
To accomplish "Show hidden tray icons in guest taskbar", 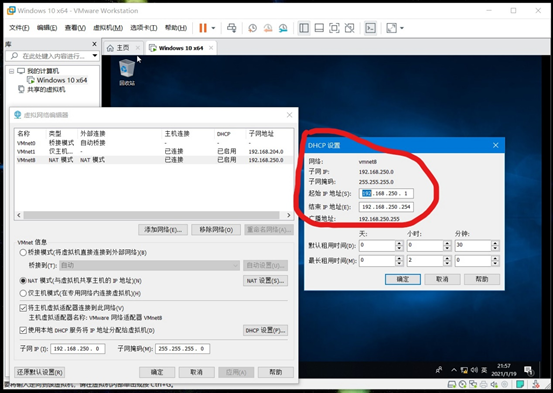I will [454, 370].
